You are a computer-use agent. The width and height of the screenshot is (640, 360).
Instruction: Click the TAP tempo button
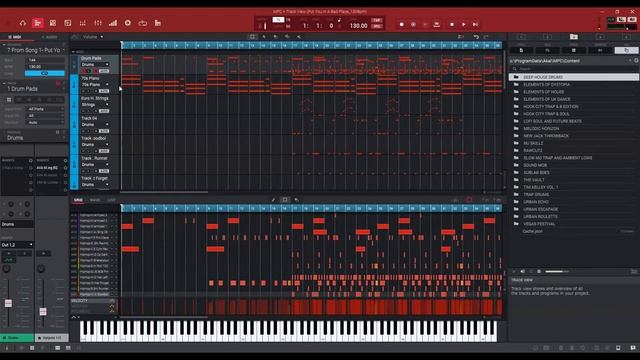(377, 20)
